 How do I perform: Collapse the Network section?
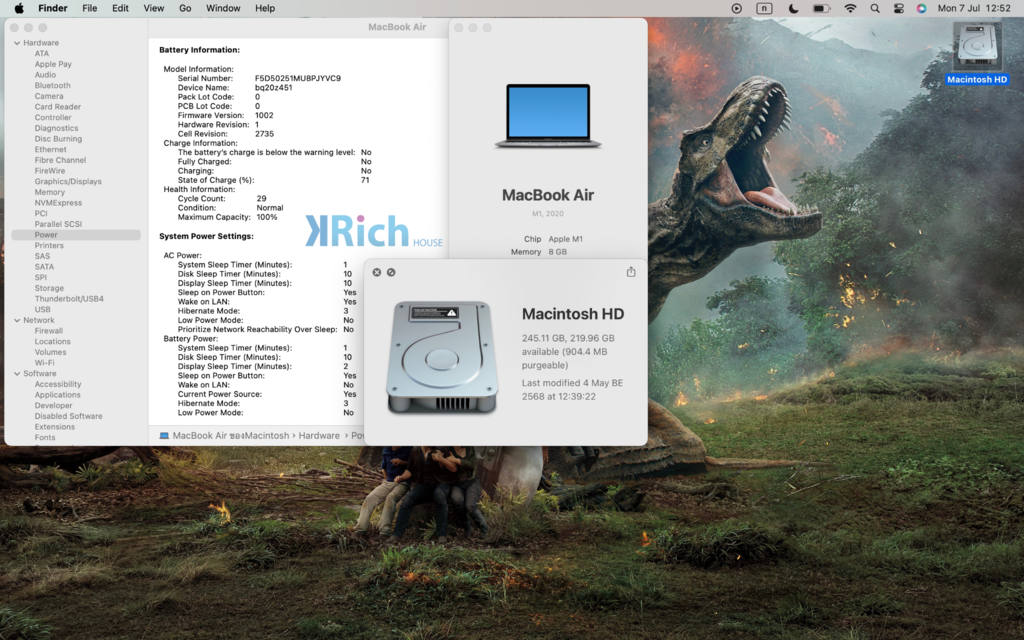click(x=17, y=321)
